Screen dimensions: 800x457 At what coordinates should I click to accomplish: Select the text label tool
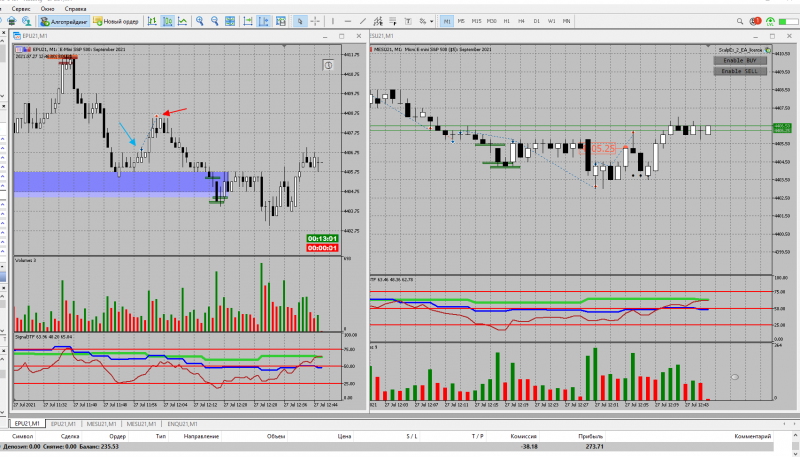tap(408, 21)
